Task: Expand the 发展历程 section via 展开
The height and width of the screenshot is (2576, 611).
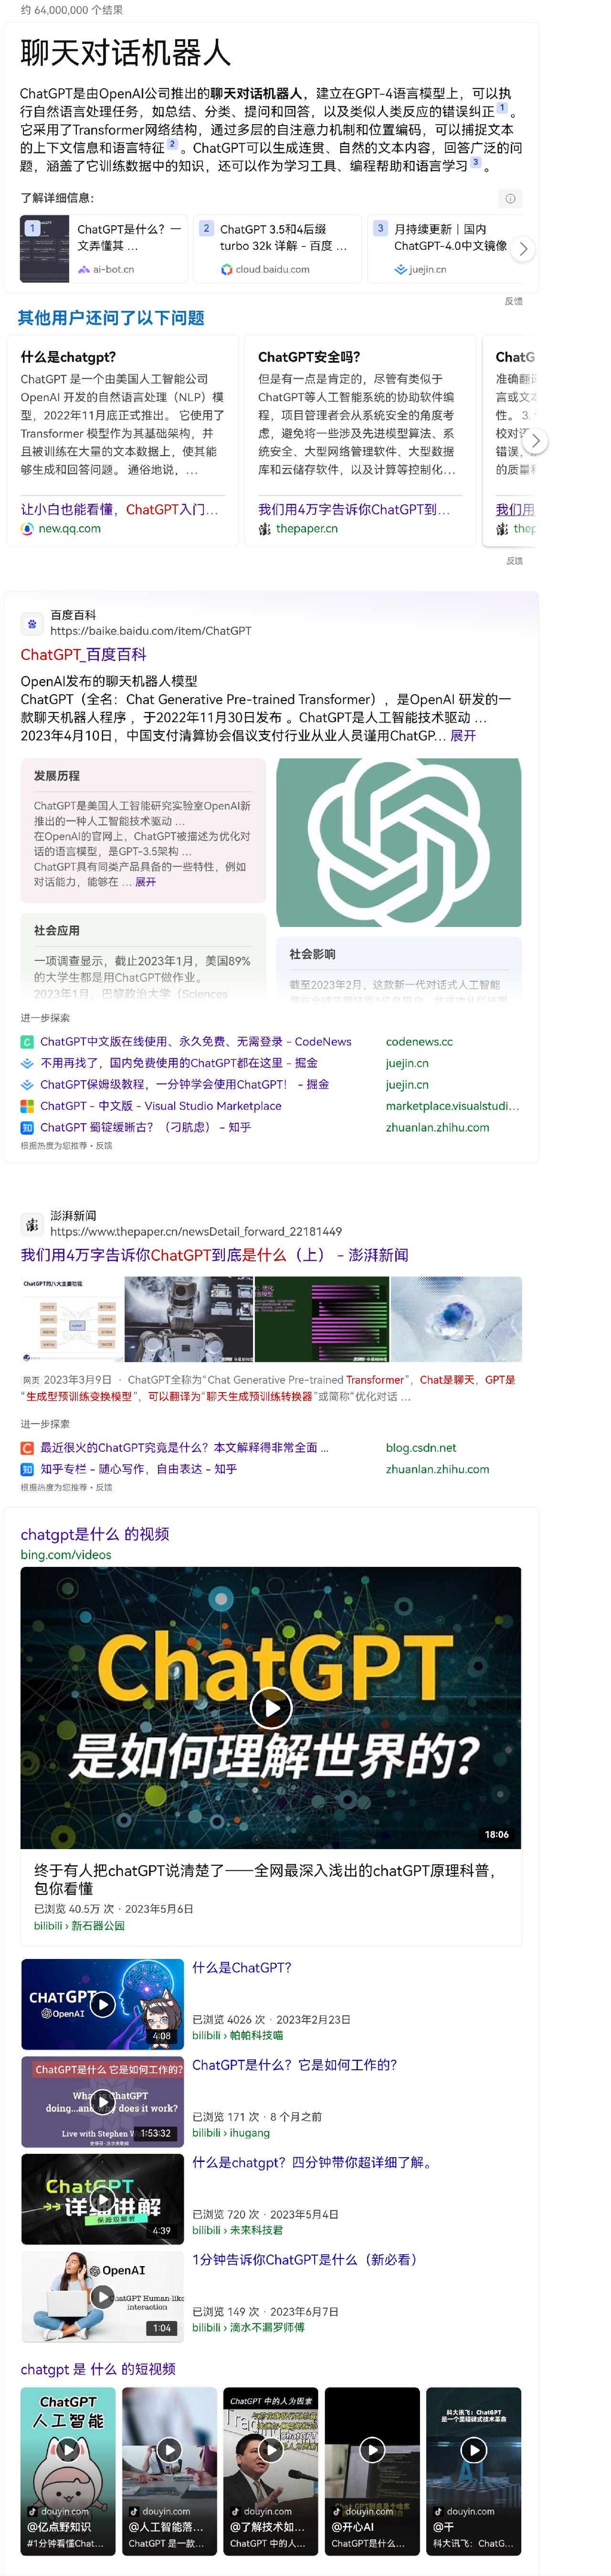Action: pyautogui.click(x=146, y=882)
